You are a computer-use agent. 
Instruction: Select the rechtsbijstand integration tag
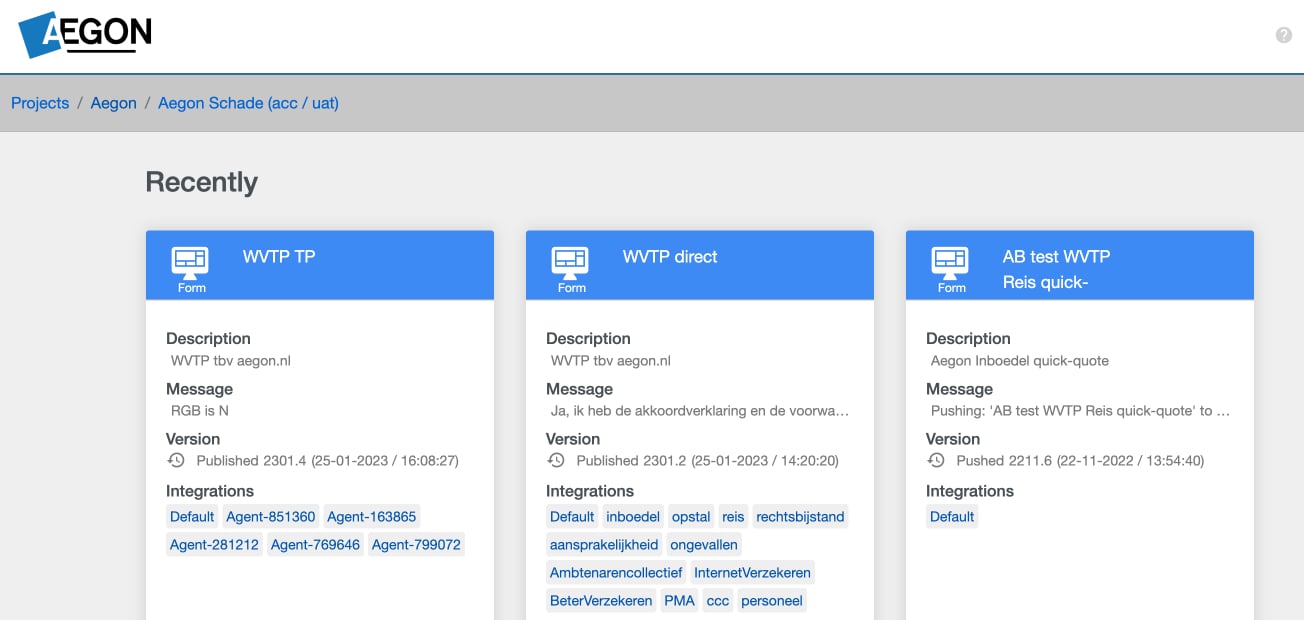[800, 517]
